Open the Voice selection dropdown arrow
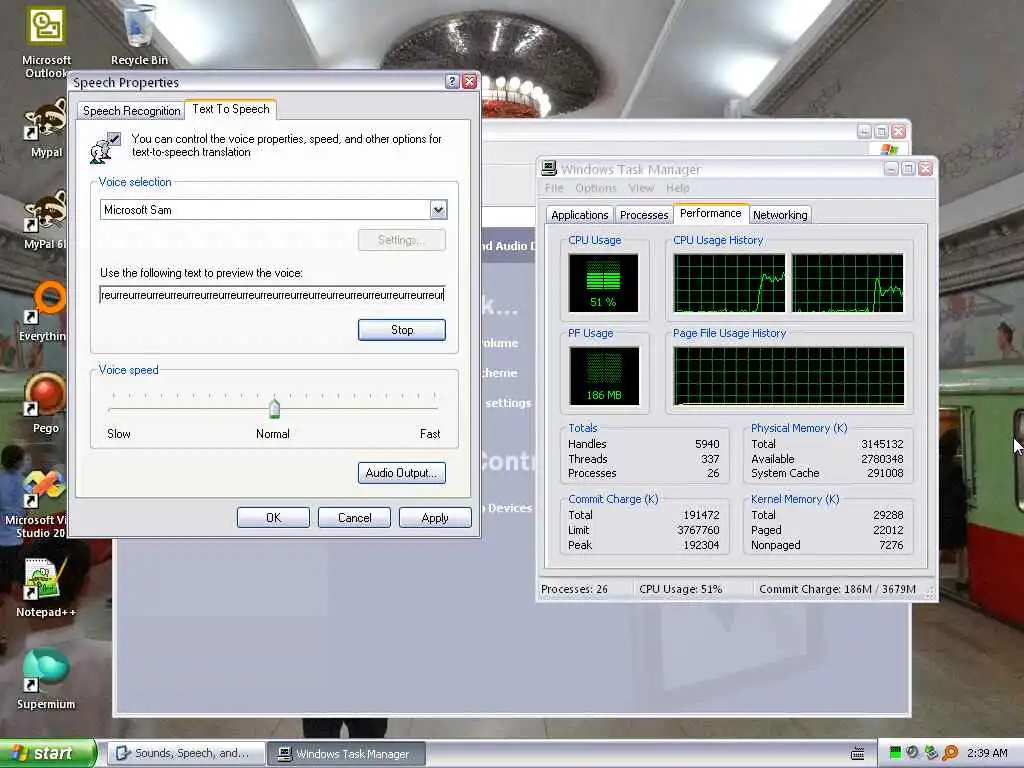The image size is (1024, 768). click(438, 210)
